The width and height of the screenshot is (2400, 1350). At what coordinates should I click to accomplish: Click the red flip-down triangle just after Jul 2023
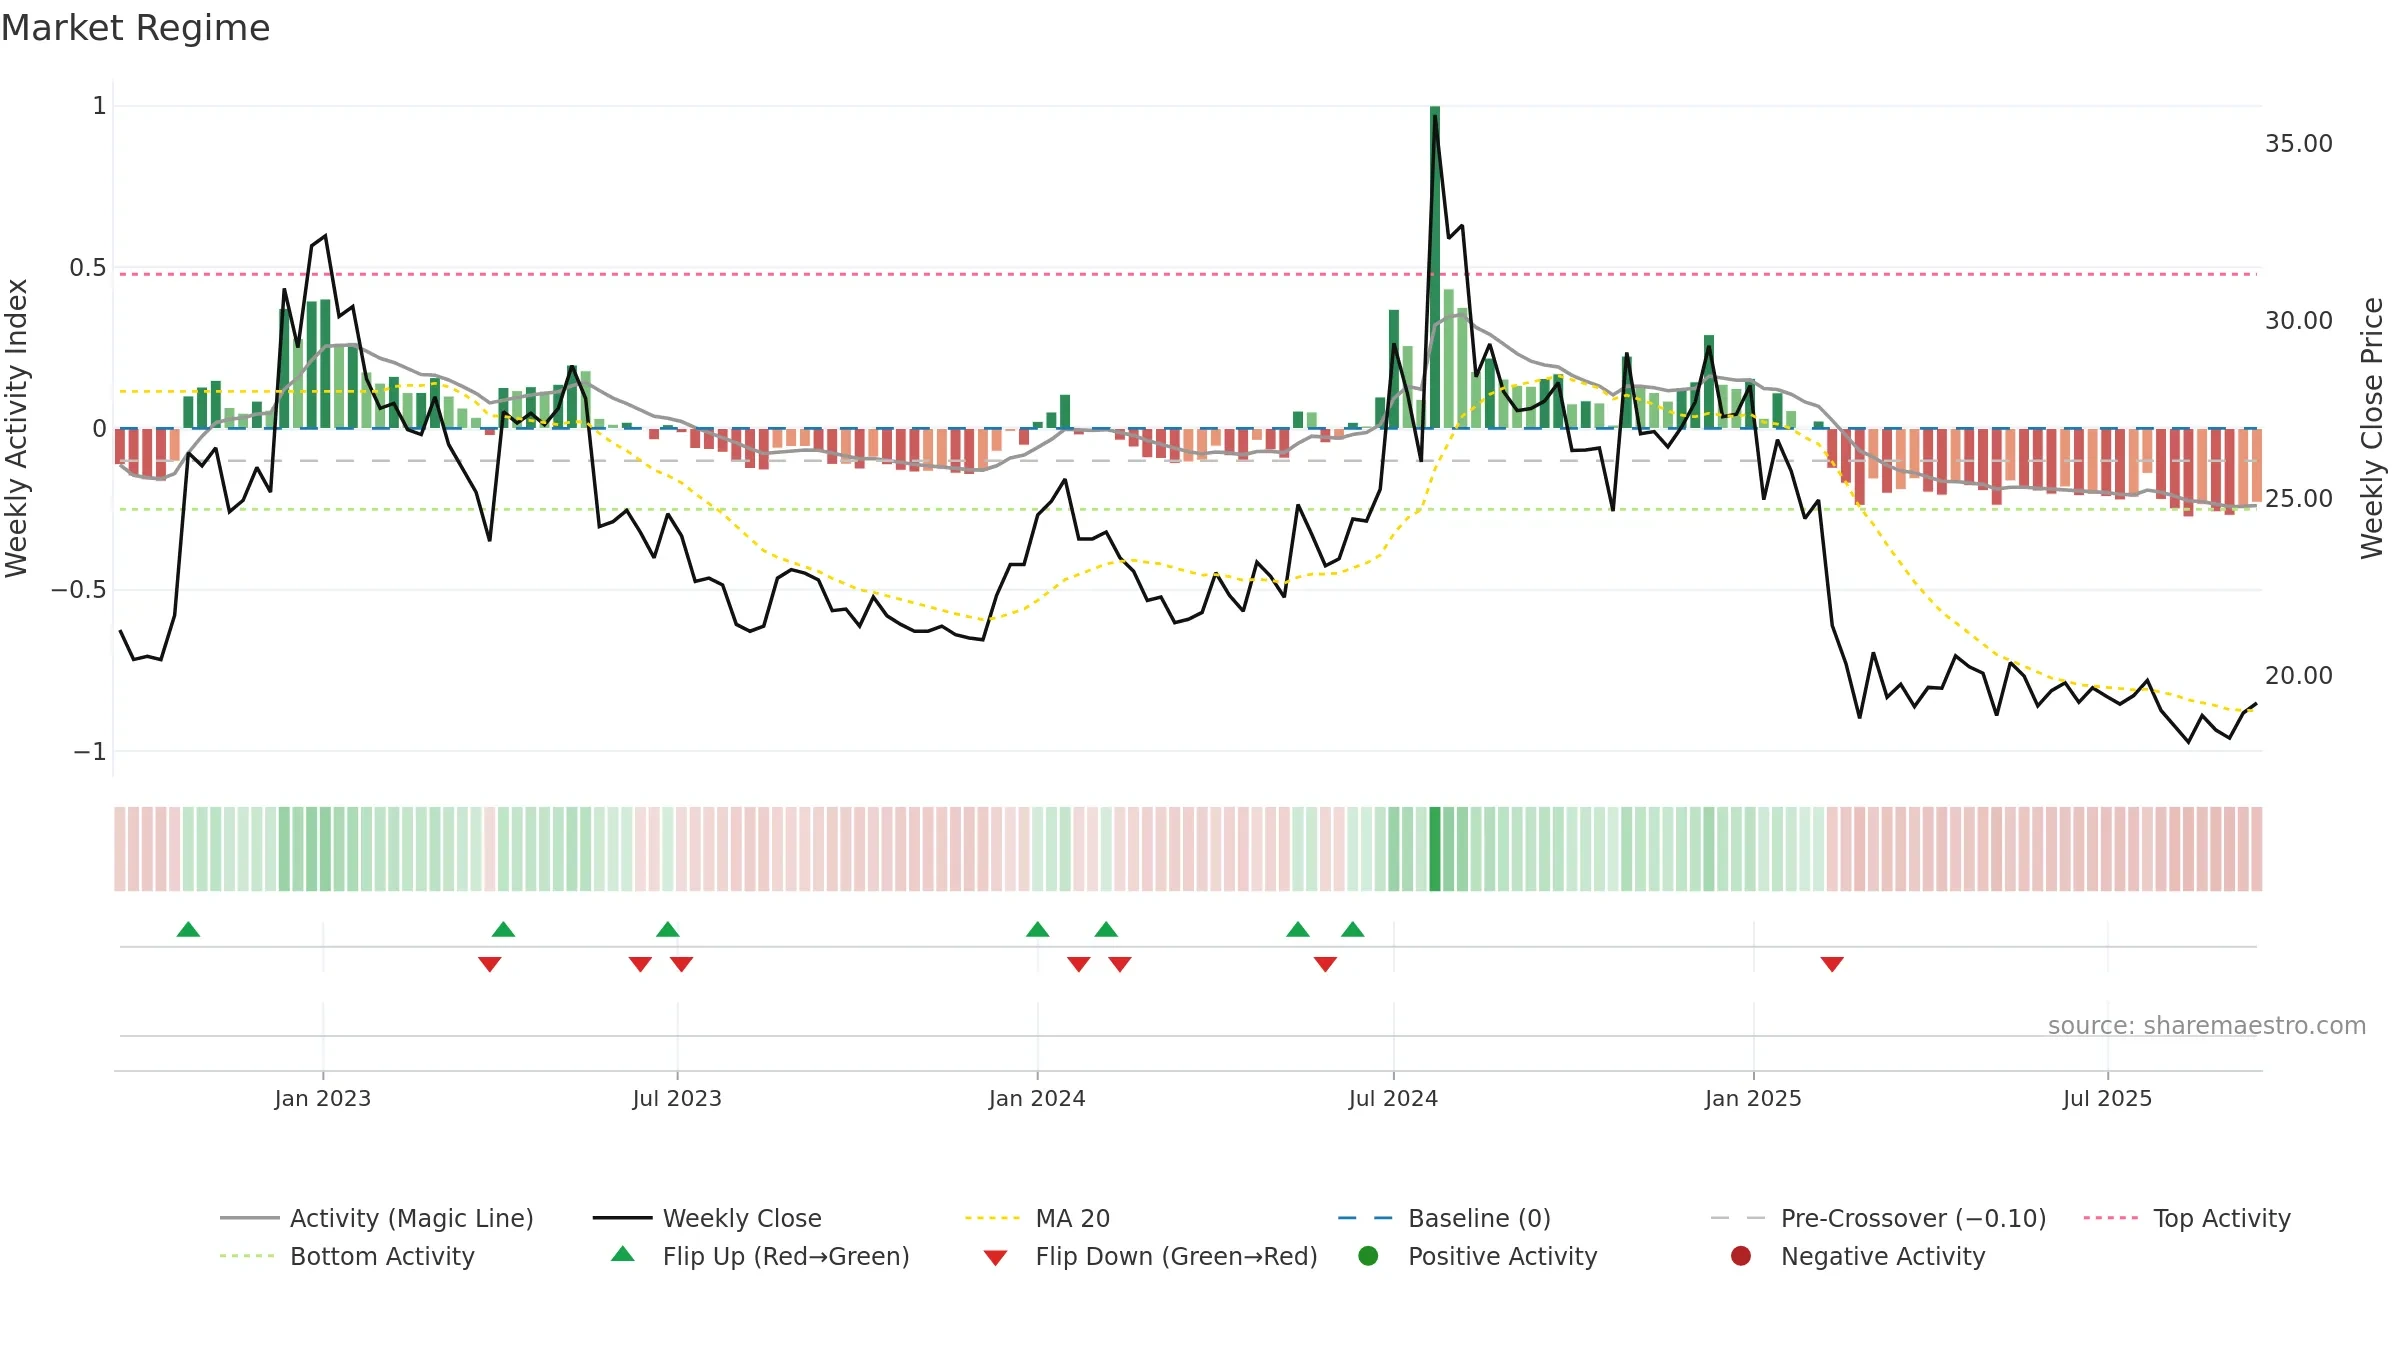(682, 964)
